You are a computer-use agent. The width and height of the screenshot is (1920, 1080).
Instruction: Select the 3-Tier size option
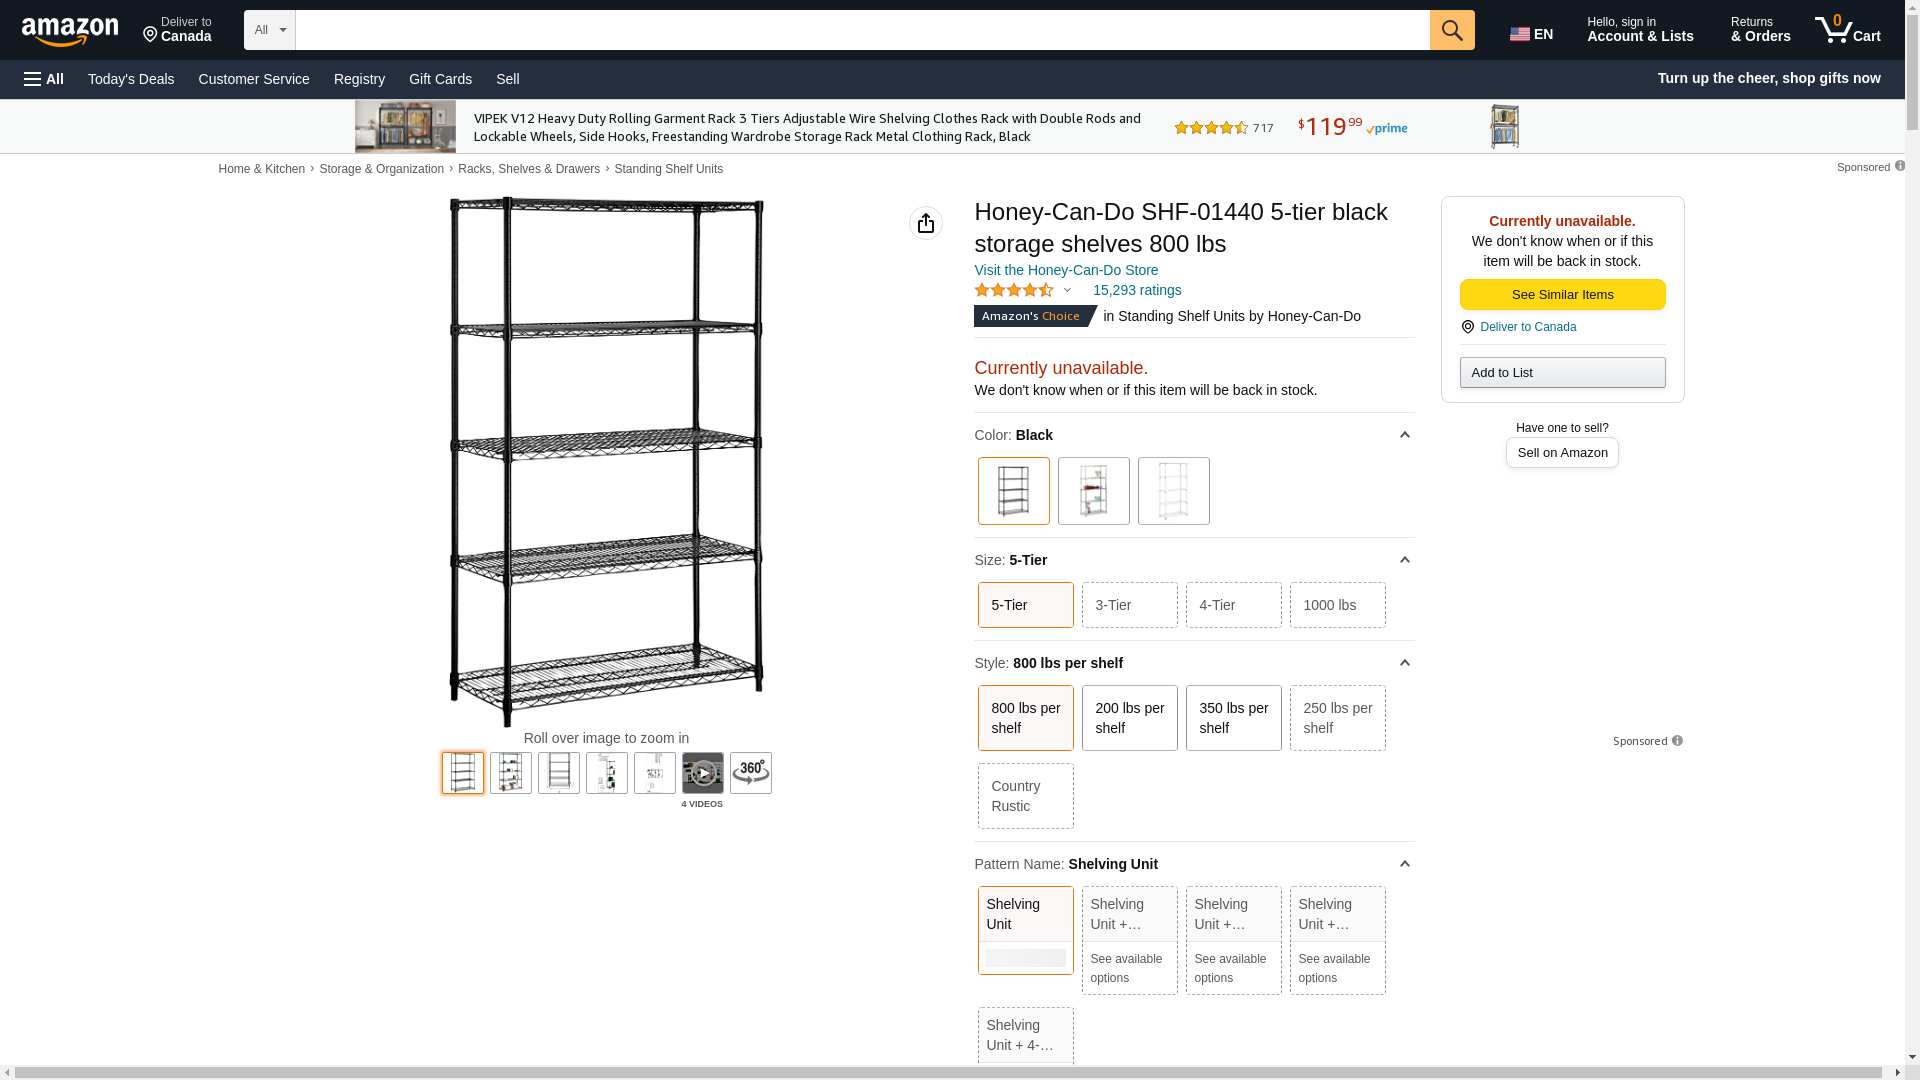click(x=1129, y=605)
